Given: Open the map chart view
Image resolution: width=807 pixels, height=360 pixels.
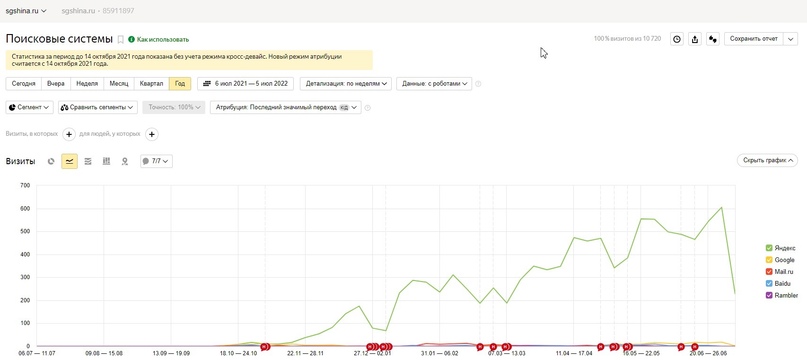Looking at the screenshot, I should click(x=125, y=161).
